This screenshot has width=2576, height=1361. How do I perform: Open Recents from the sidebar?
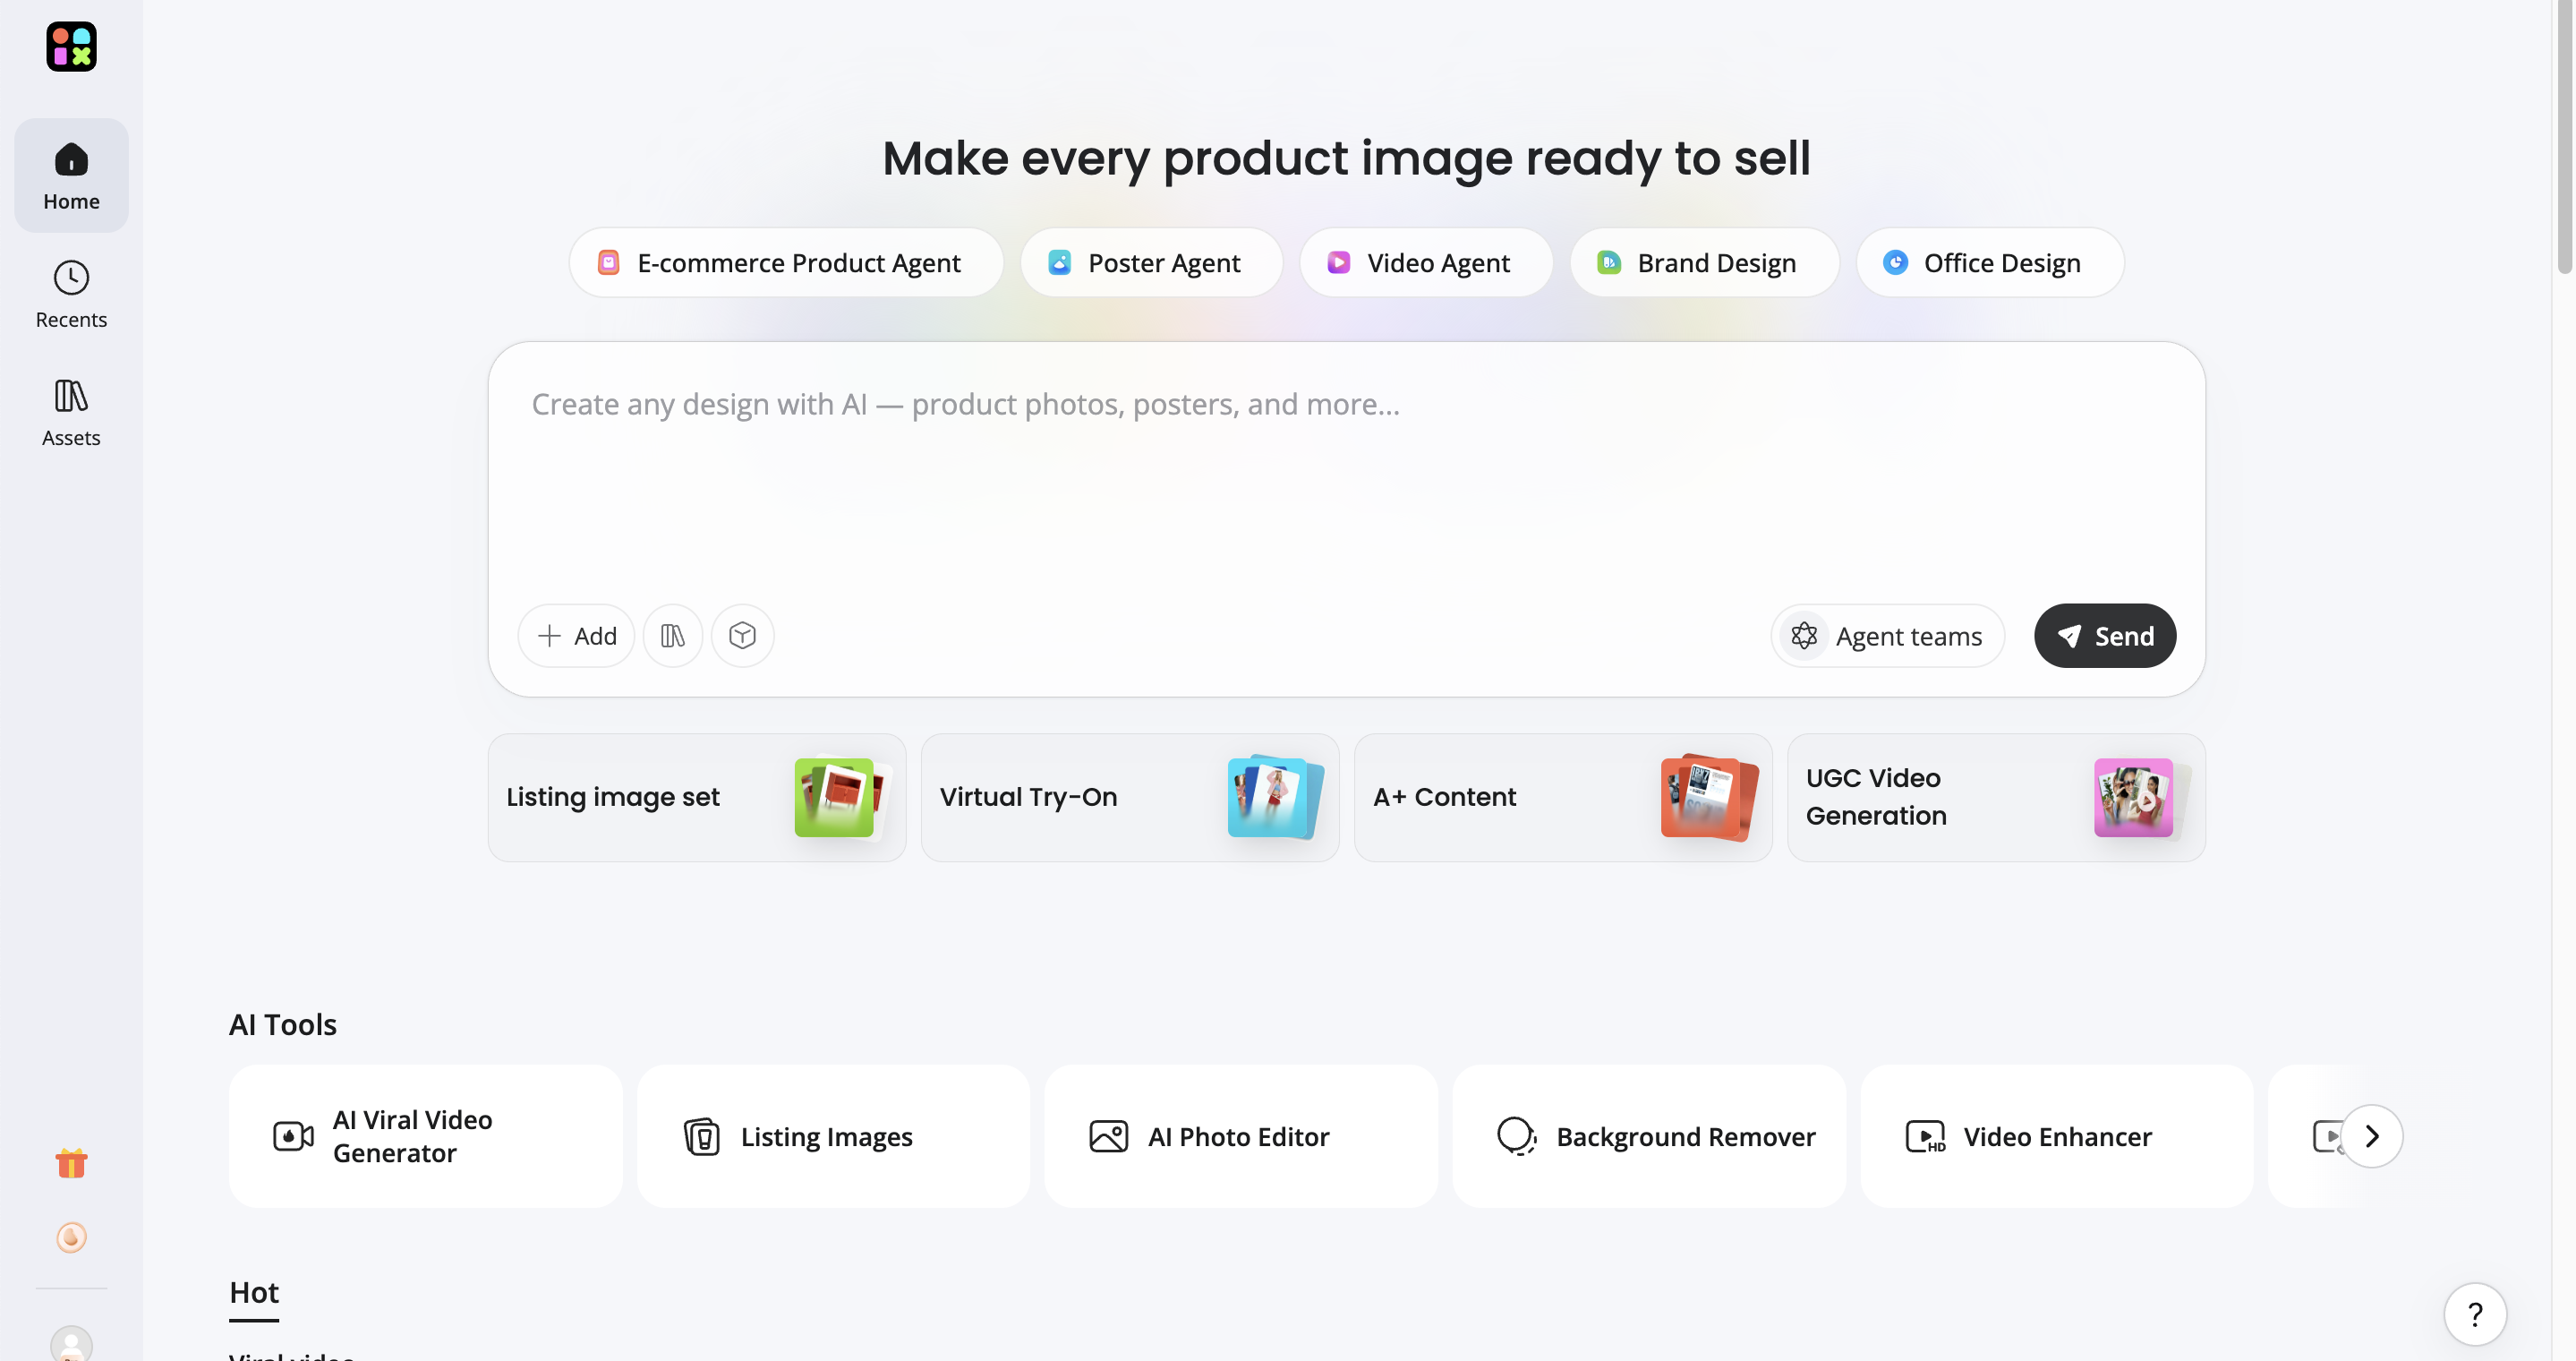click(71, 295)
